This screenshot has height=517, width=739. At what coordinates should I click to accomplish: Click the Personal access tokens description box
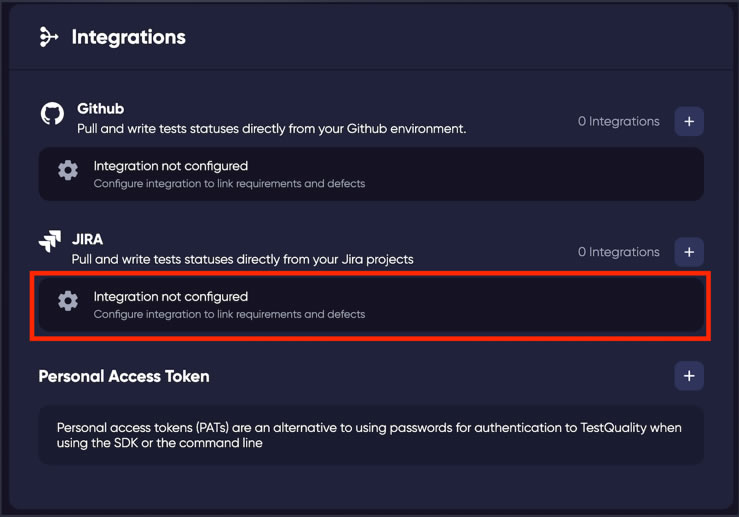[371, 435]
